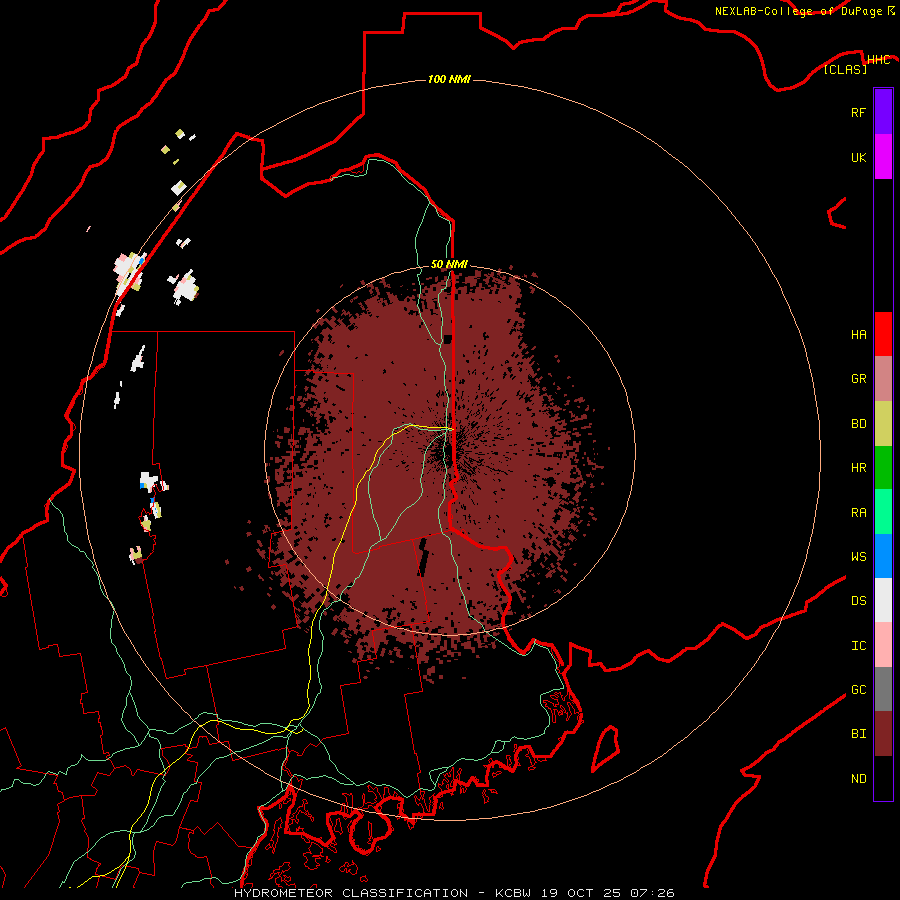Pick the HR green legend swatch
This screenshot has width=900, height=900.
click(883, 467)
